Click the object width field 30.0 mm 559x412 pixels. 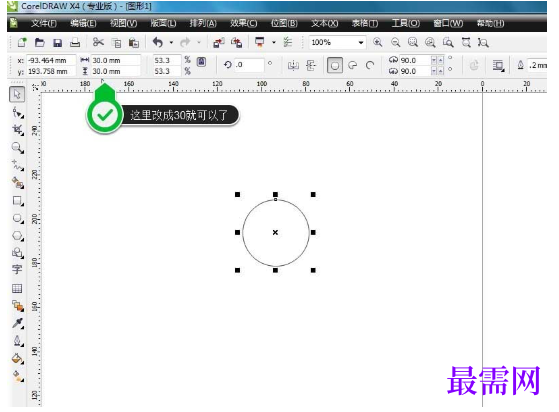116,60
